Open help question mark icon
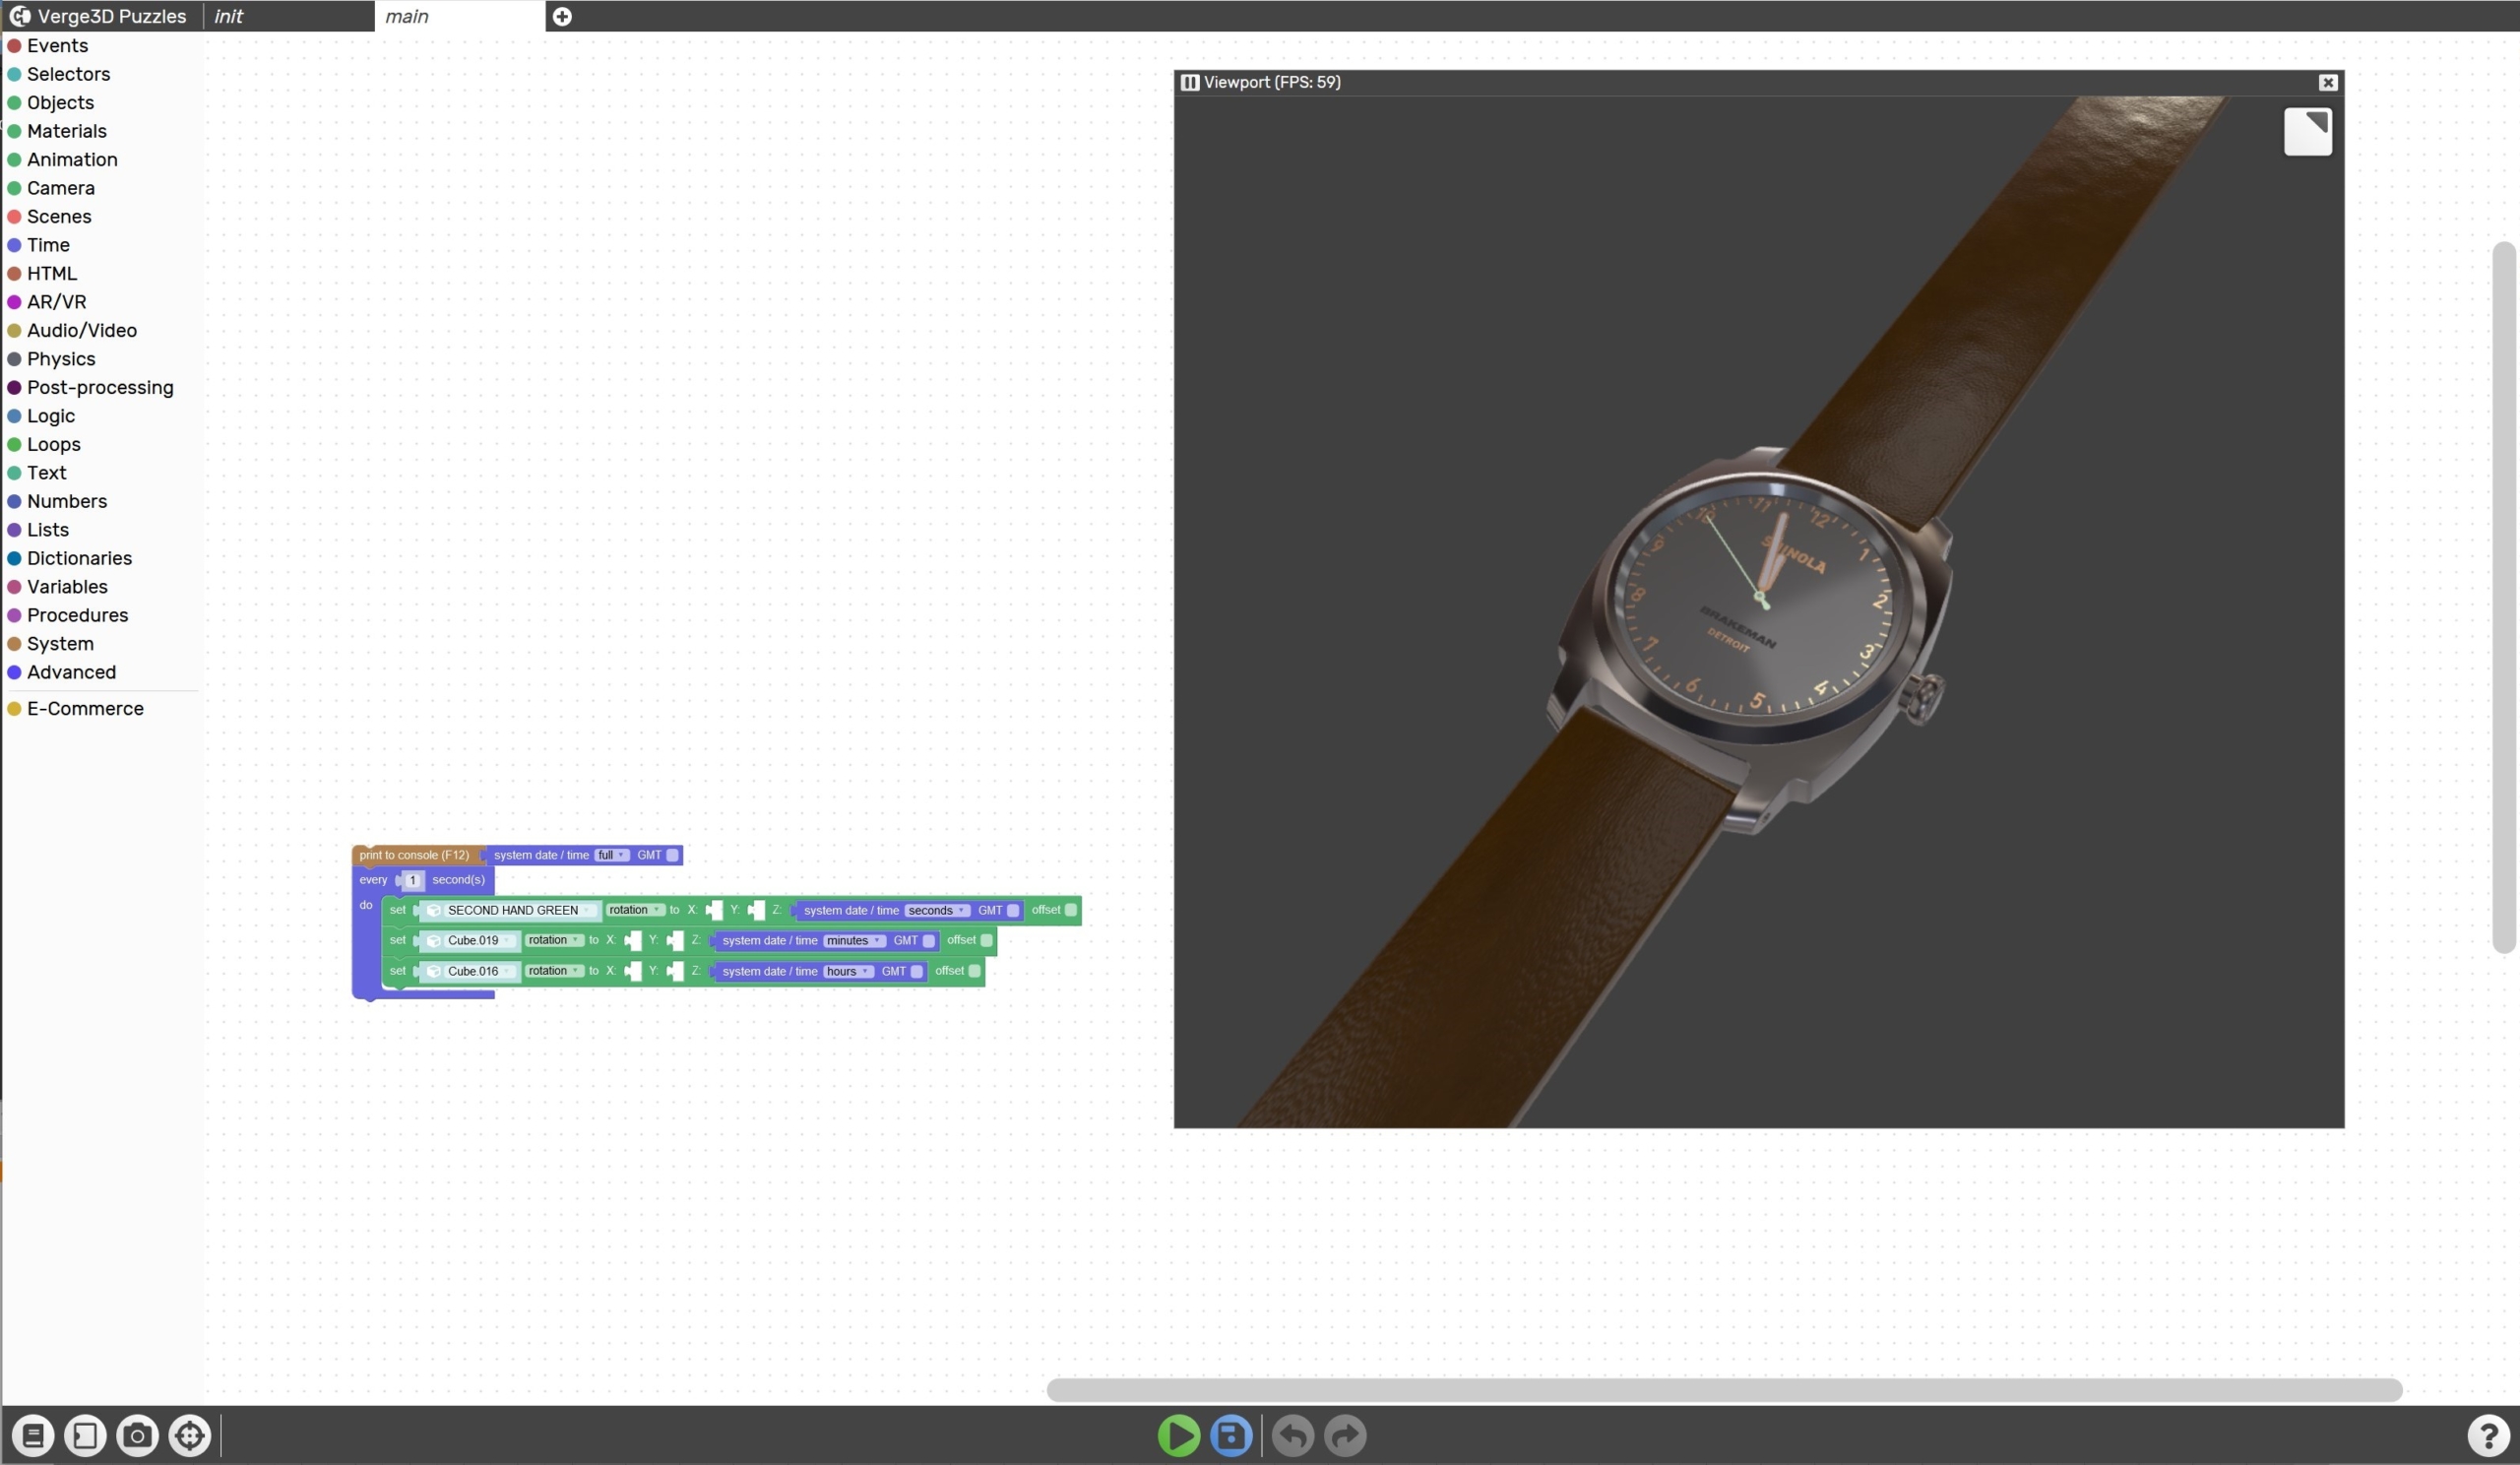Viewport: 2520px width, 1465px height. click(x=2488, y=1436)
